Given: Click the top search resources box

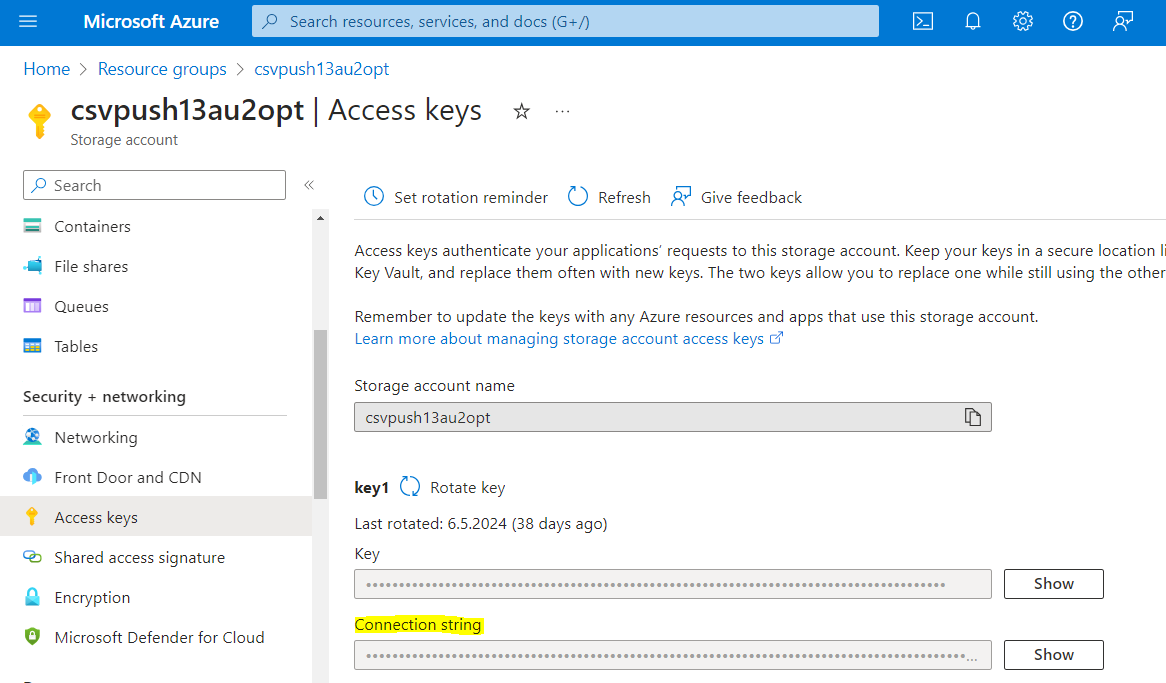Looking at the screenshot, I should point(565,21).
